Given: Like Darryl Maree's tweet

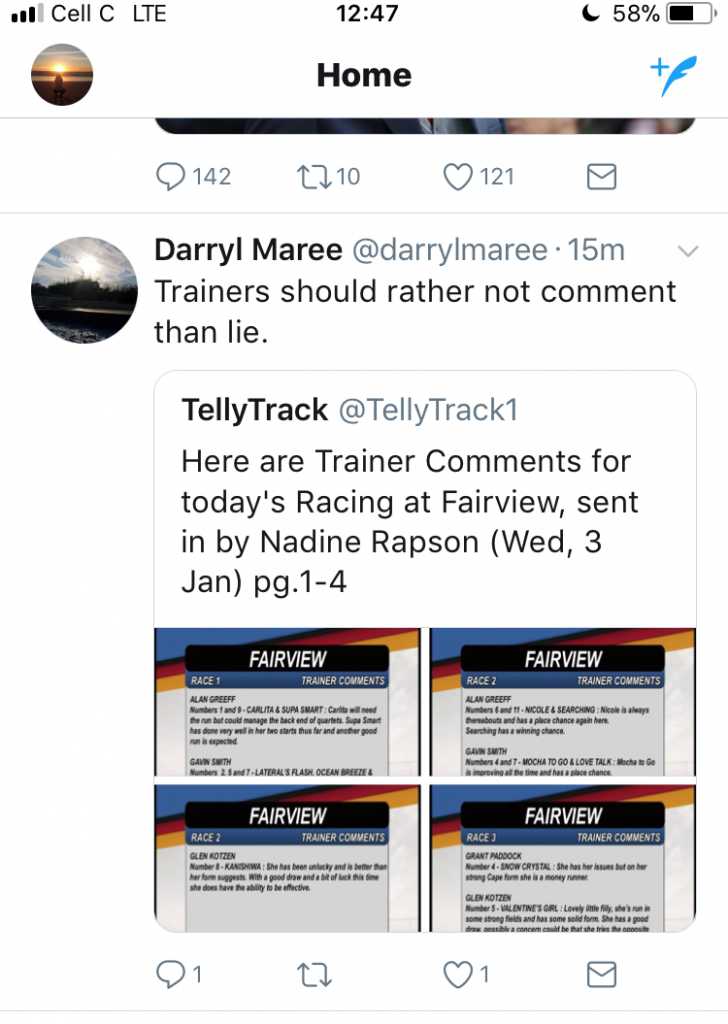Looking at the screenshot, I should pyautogui.click(x=458, y=974).
